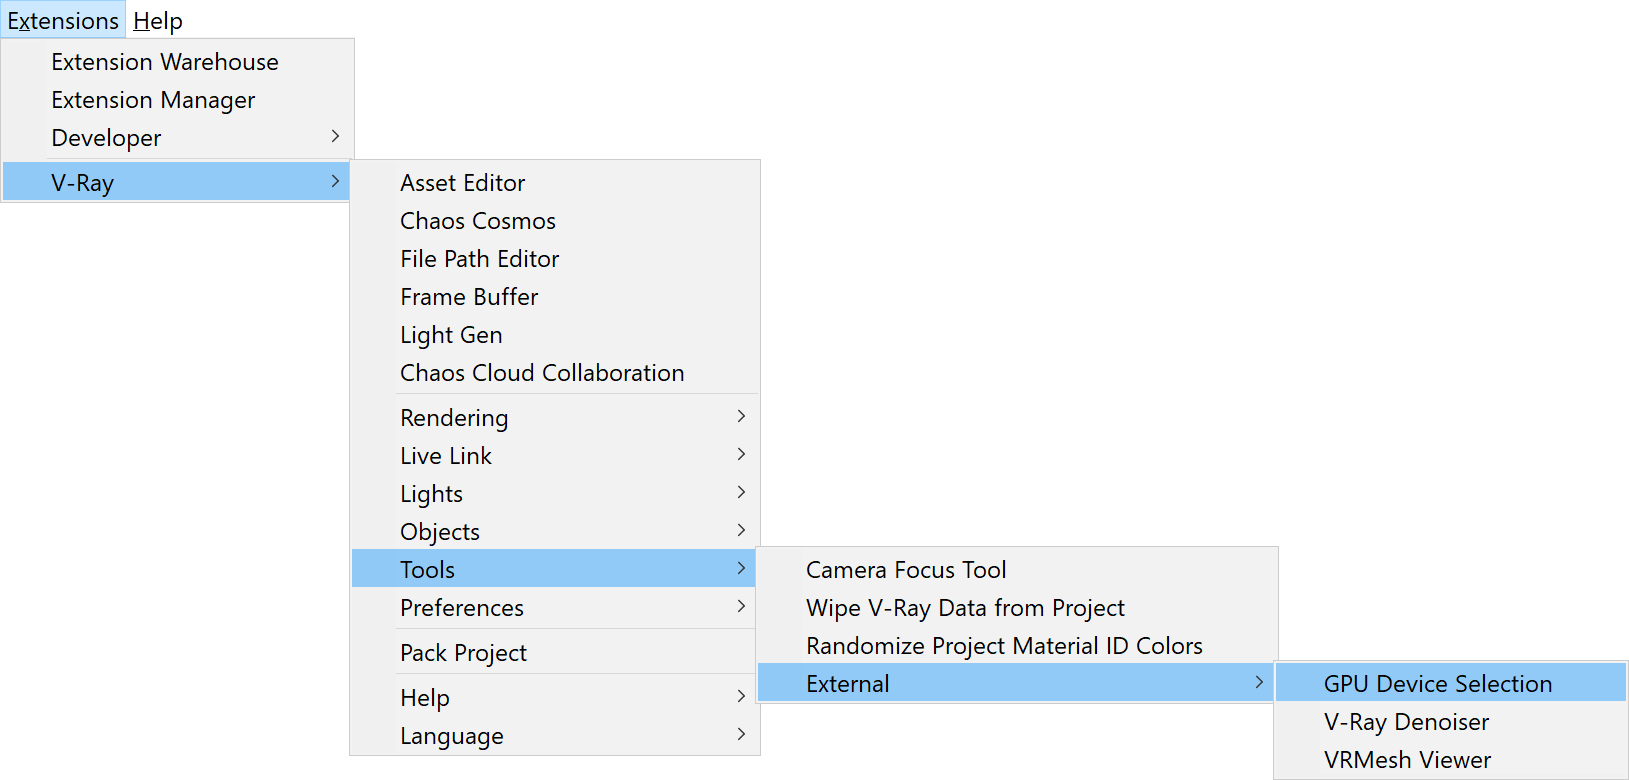Select the highlighted Tools entry
The height and width of the screenshot is (780, 1629).
(555, 570)
